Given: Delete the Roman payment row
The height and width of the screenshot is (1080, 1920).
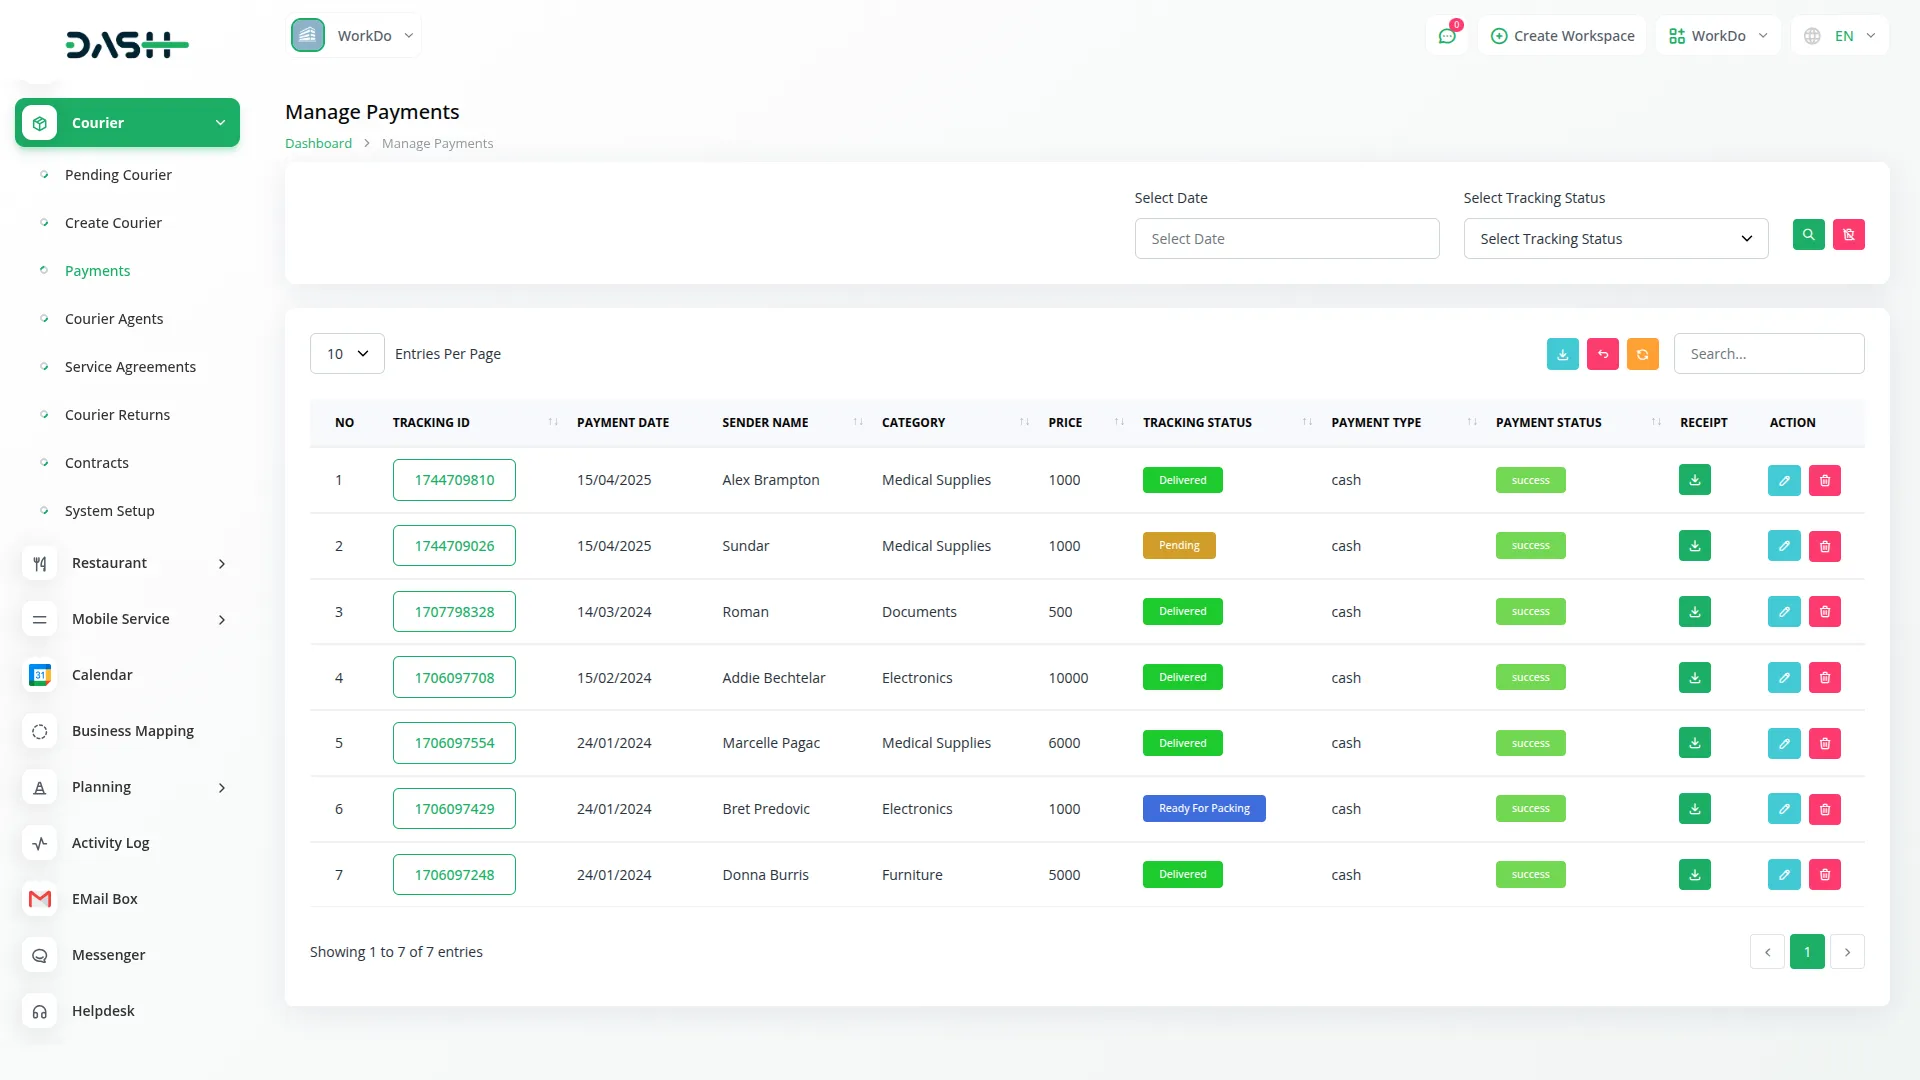Looking at the screenshot, I should click(x=1824, y=612).
